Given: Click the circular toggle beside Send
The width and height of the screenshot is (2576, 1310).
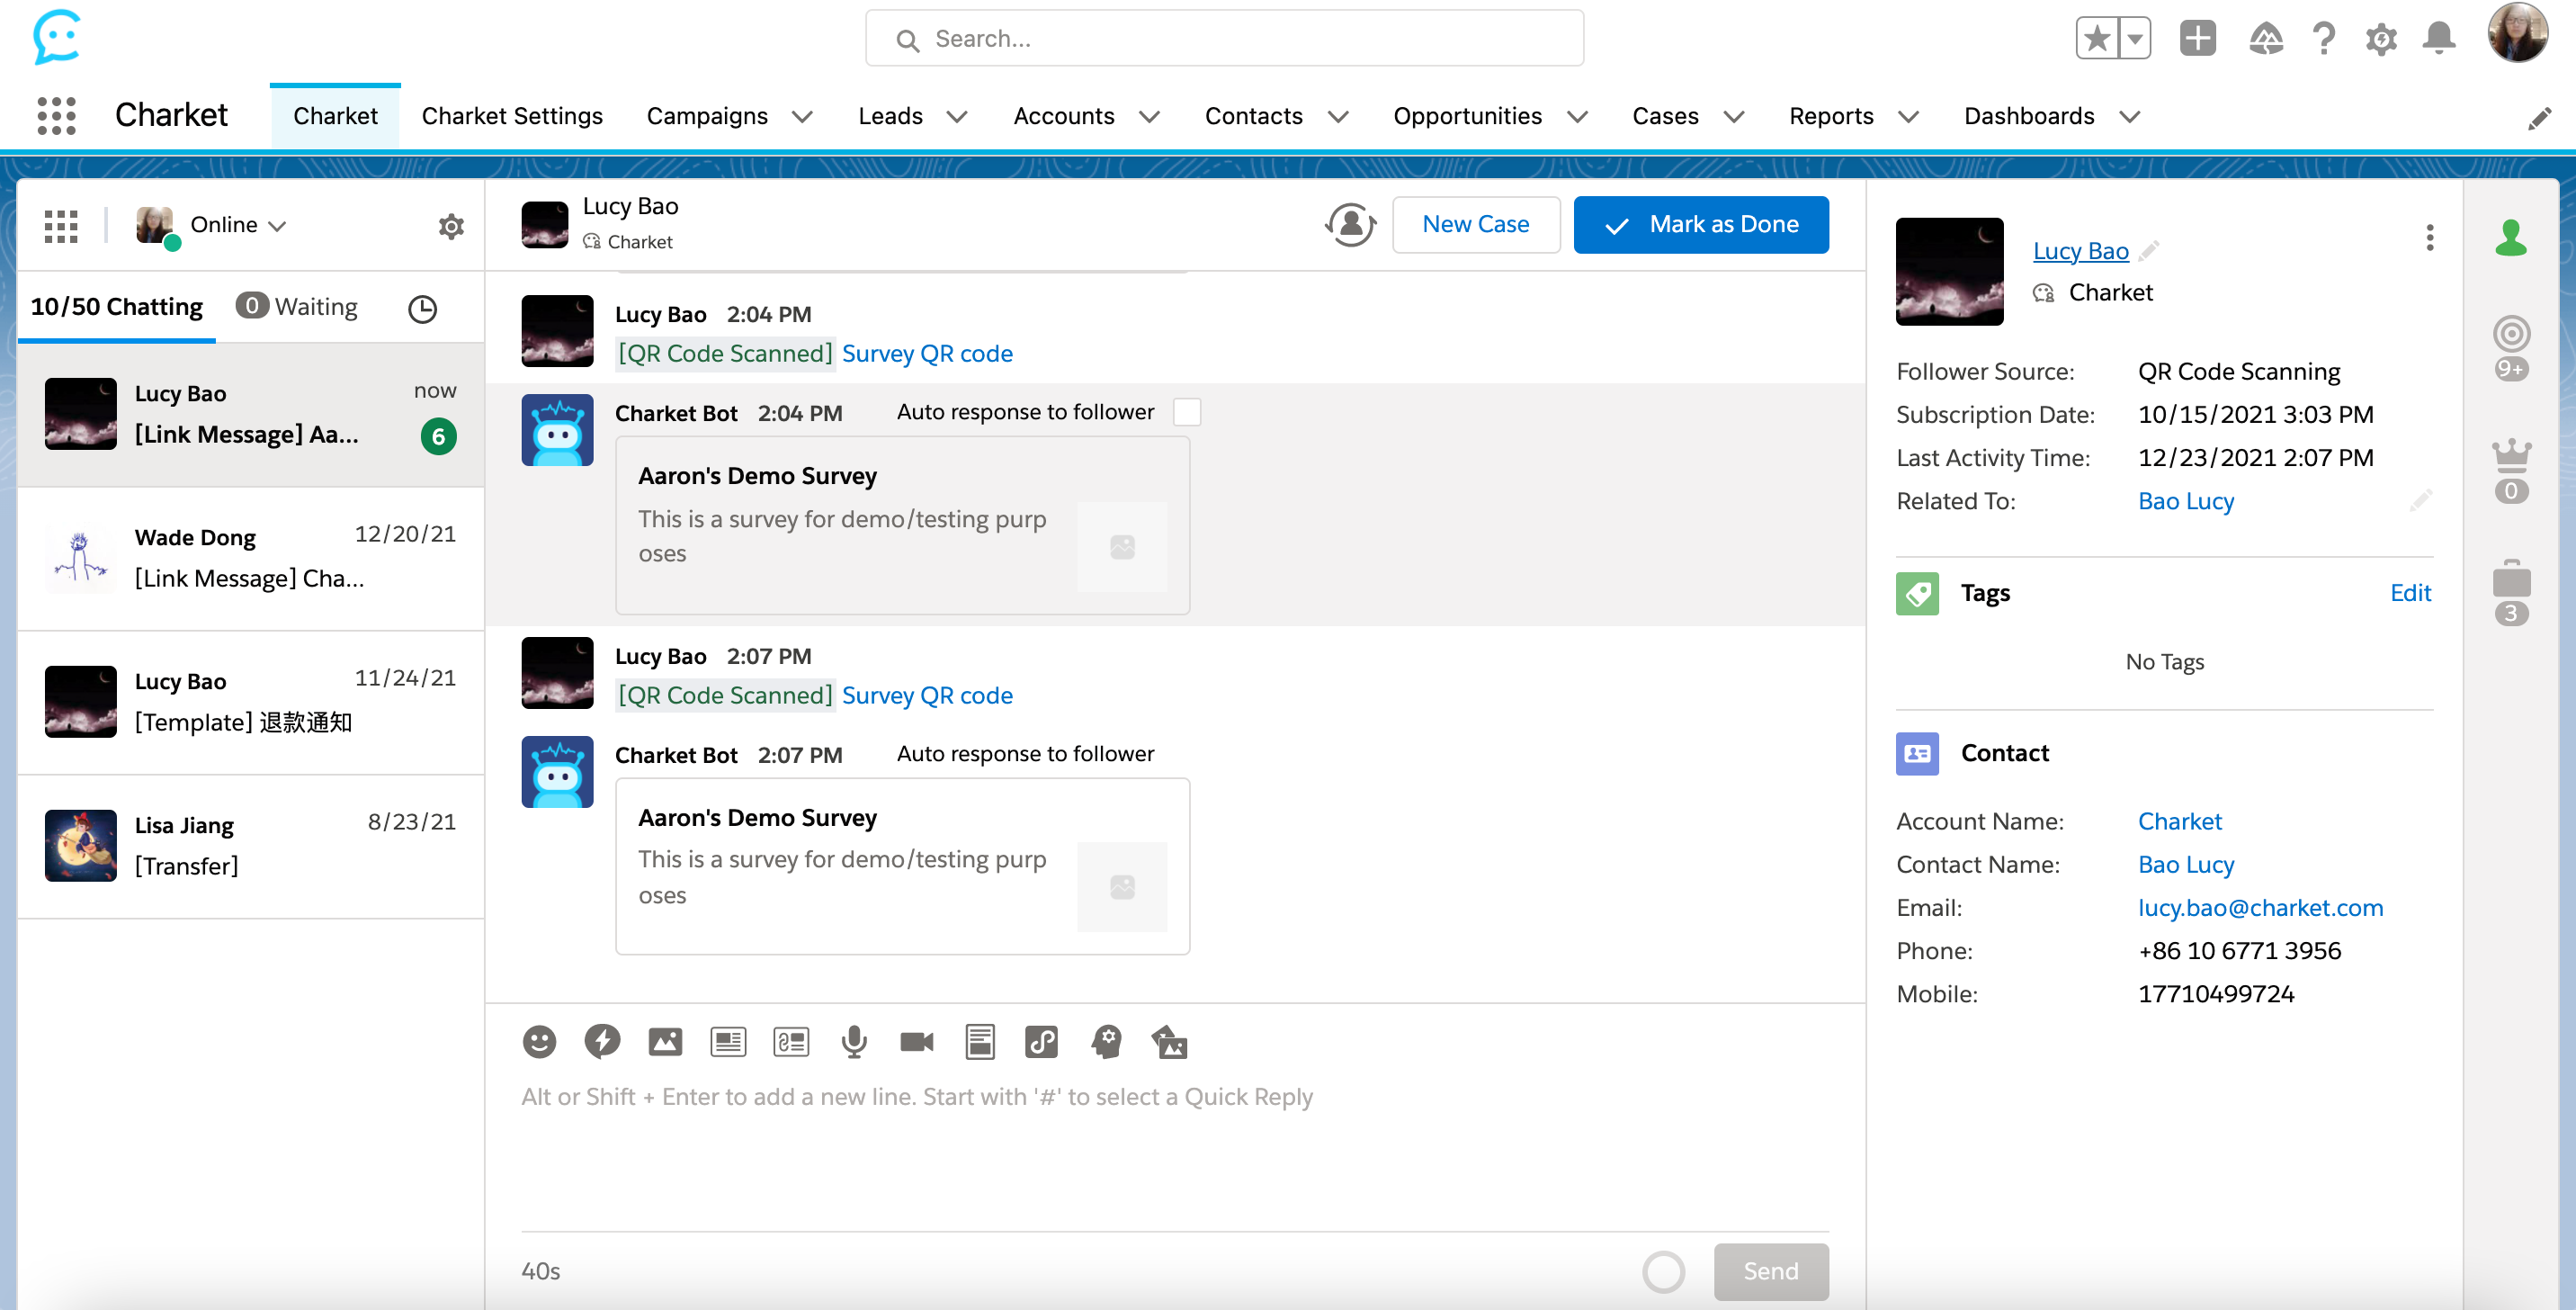Looking at the screenshot, I should 1663,1271.
